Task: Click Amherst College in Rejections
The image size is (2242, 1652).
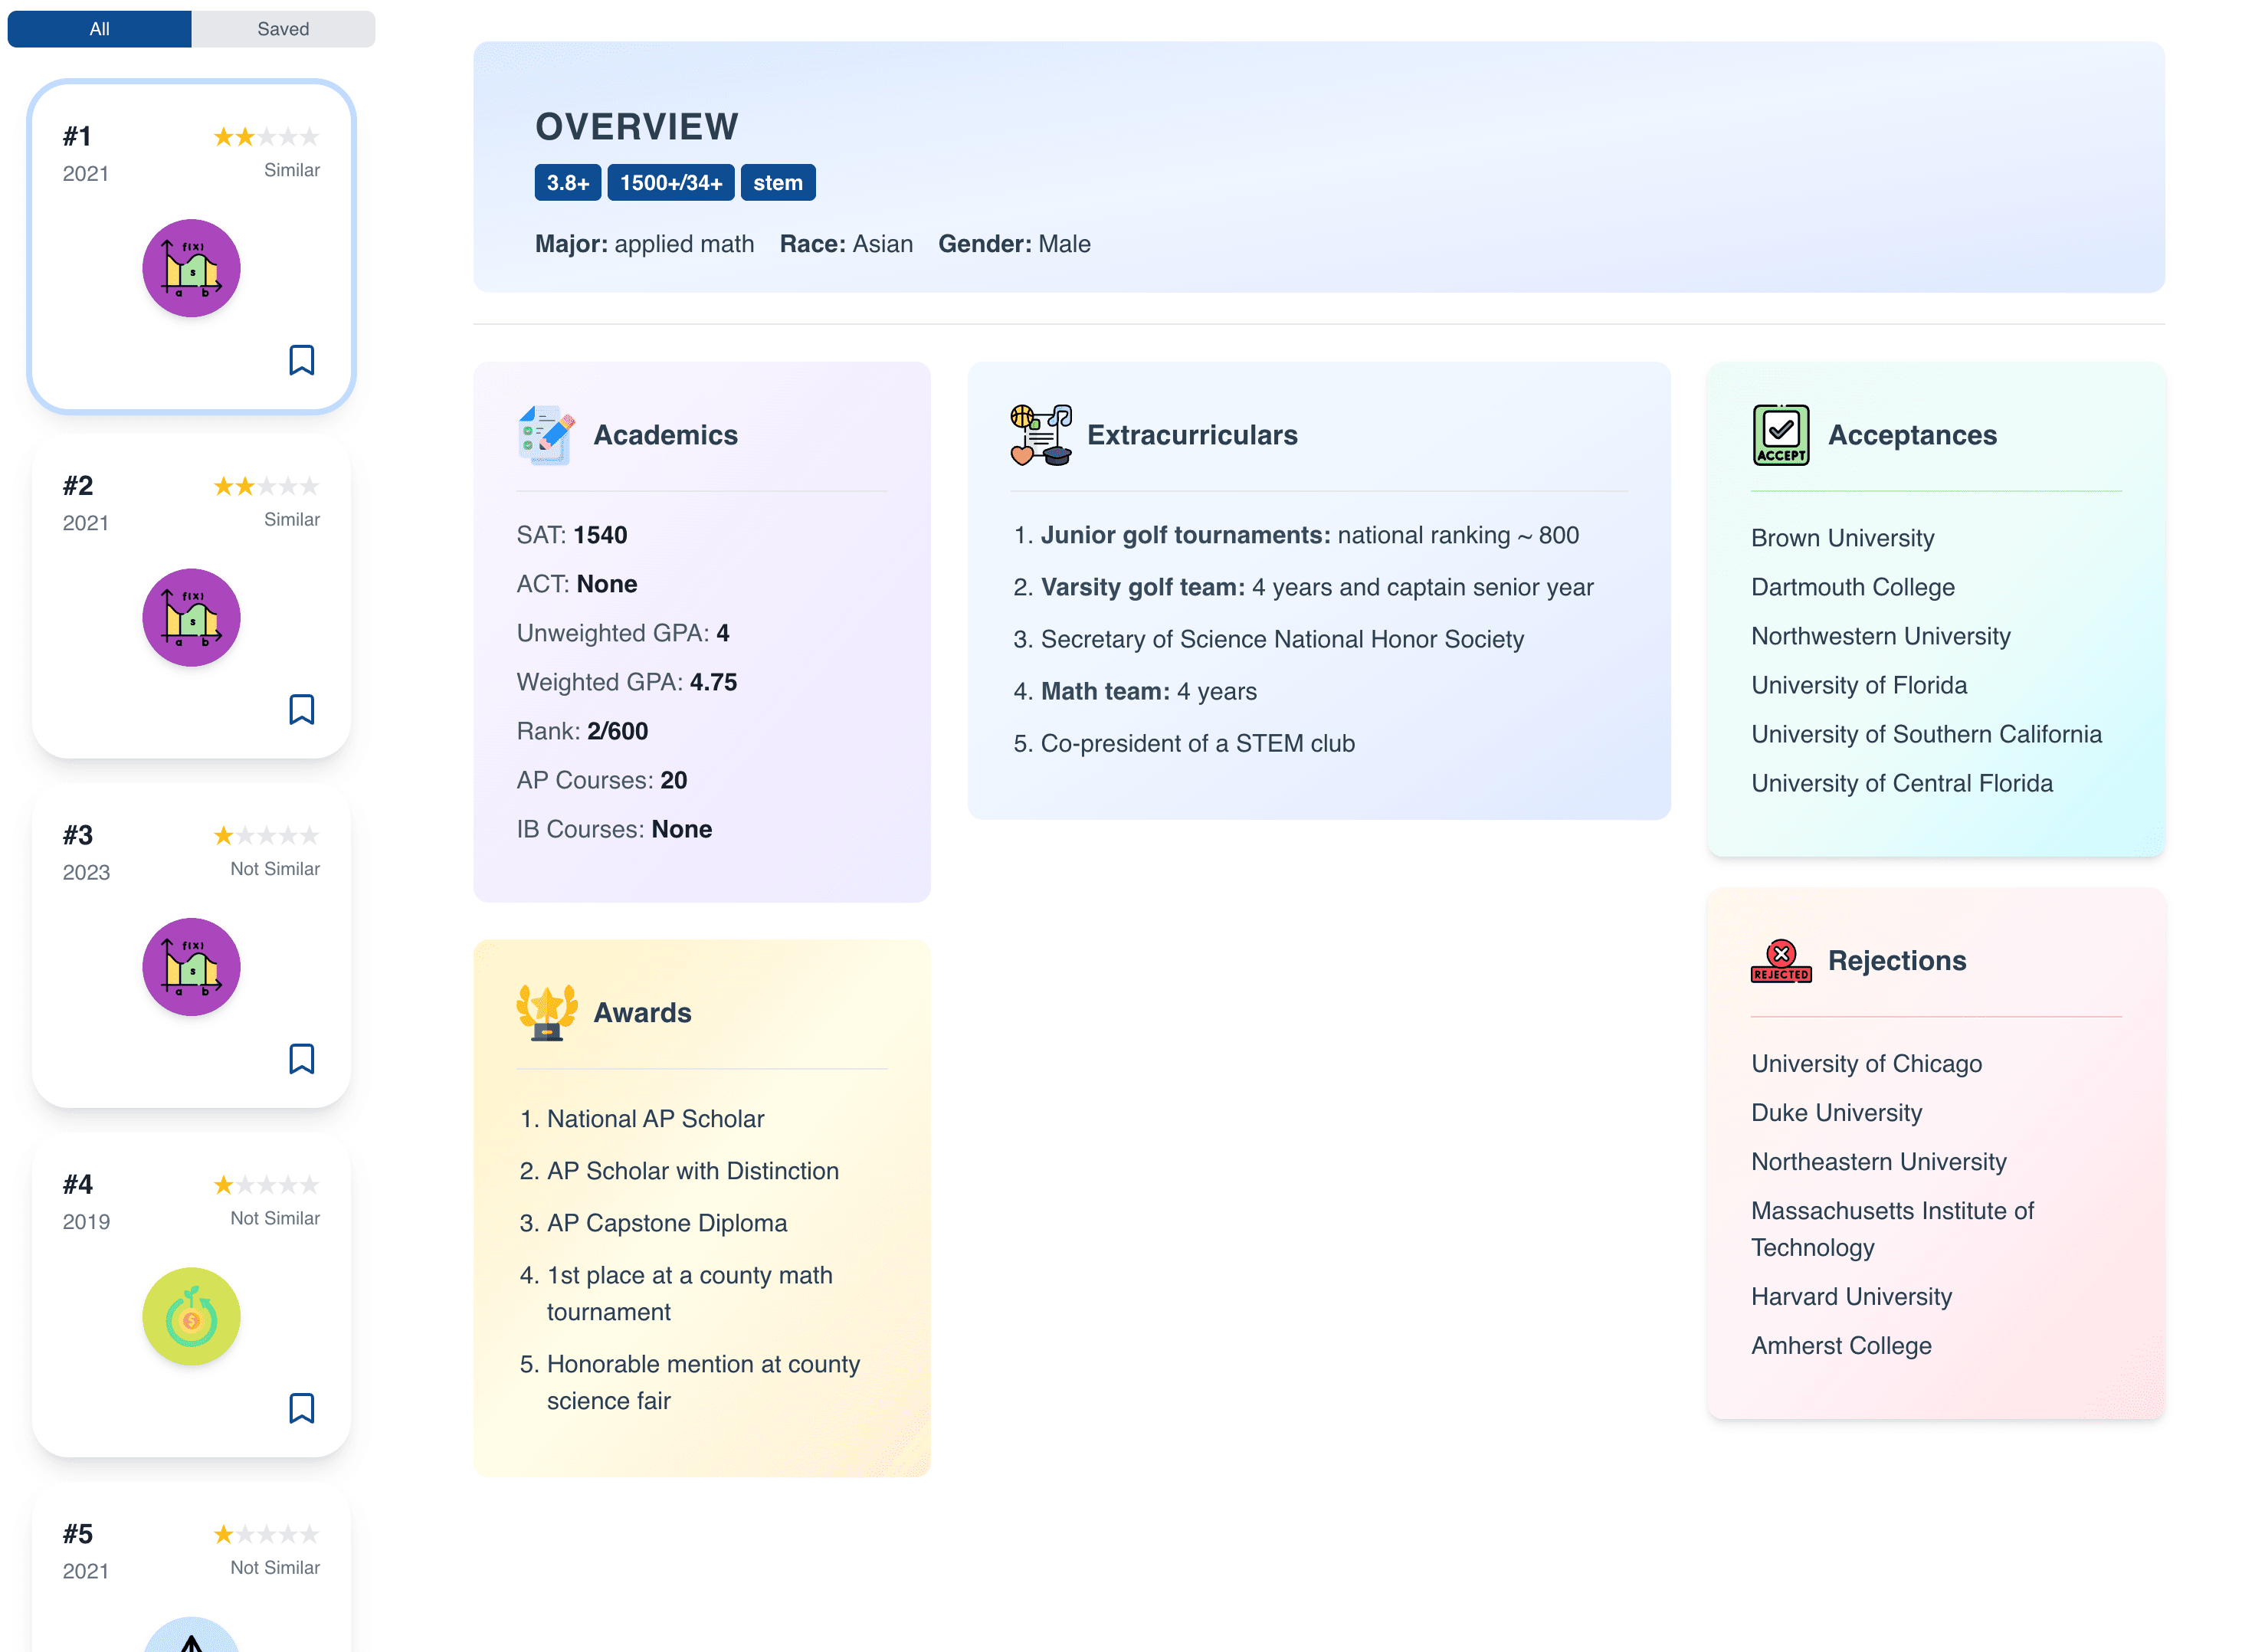Action: pos(1842,1346)
